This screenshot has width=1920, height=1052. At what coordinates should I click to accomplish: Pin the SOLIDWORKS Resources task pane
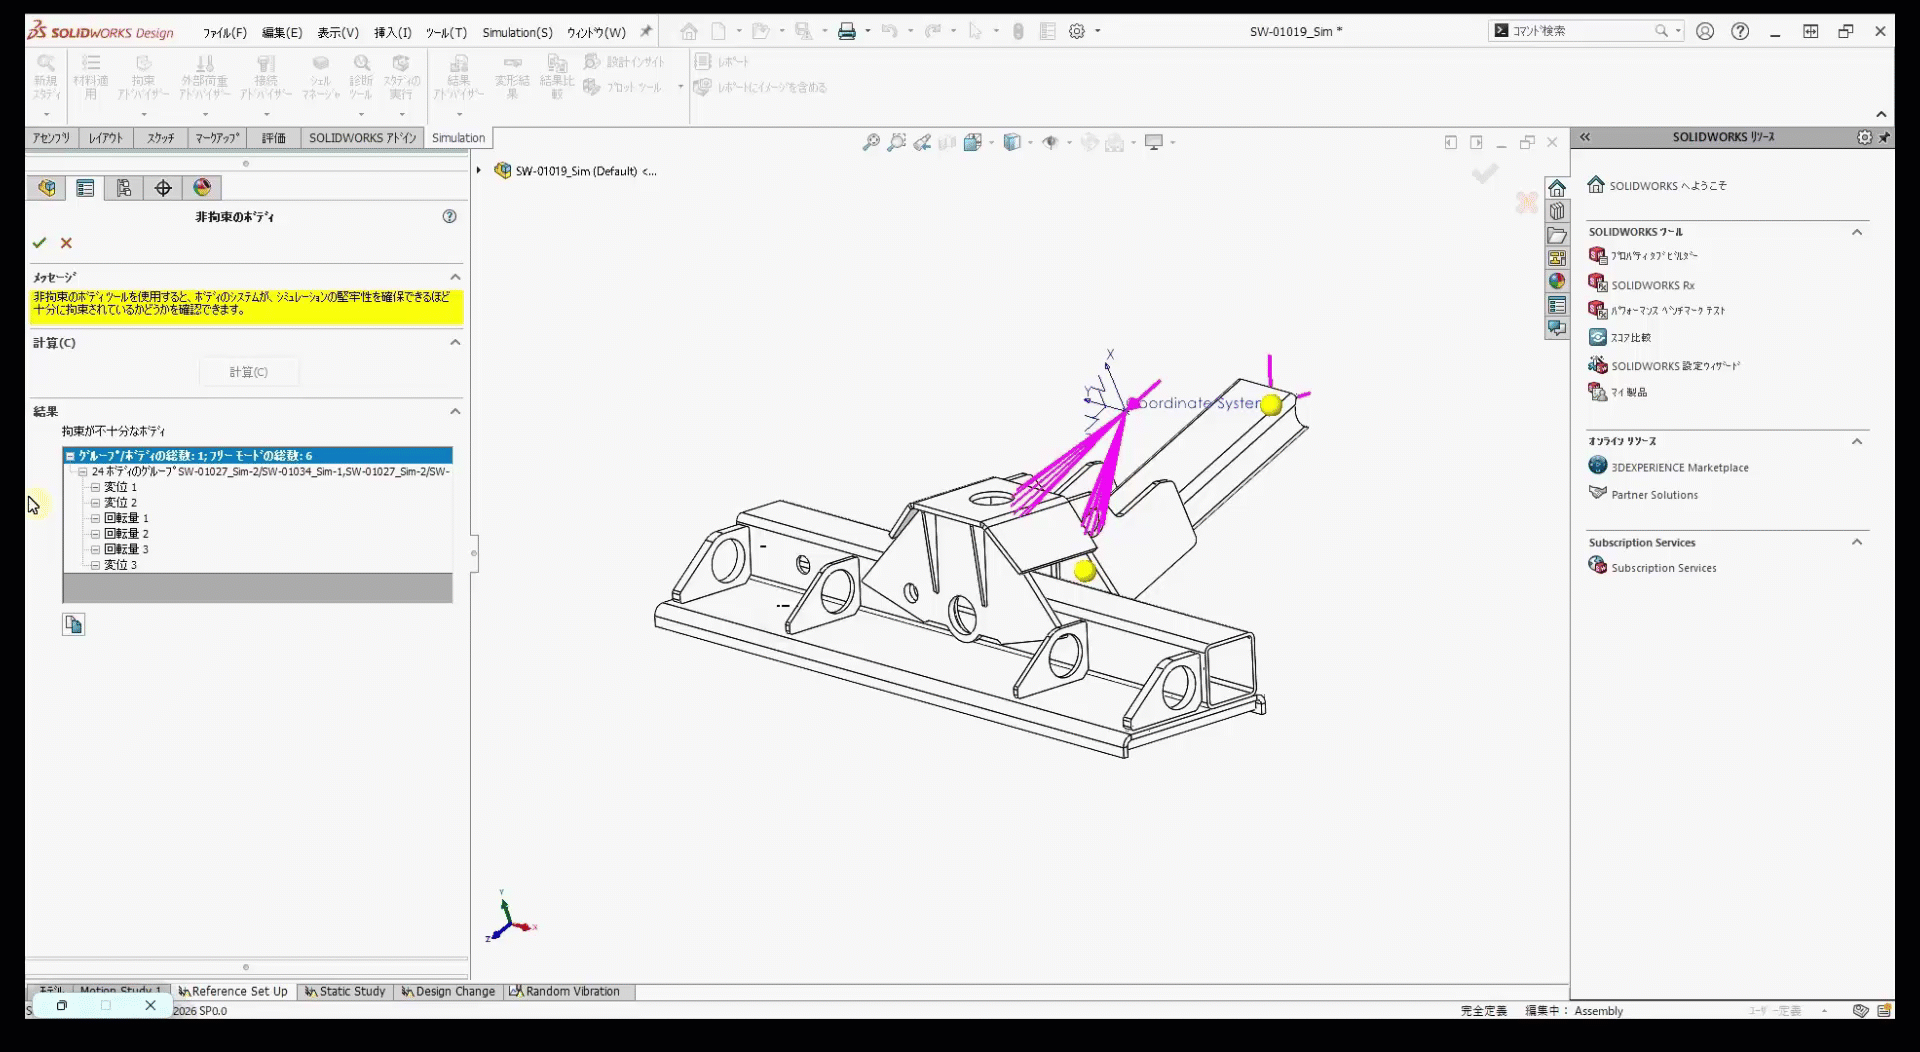point(1884,138)
